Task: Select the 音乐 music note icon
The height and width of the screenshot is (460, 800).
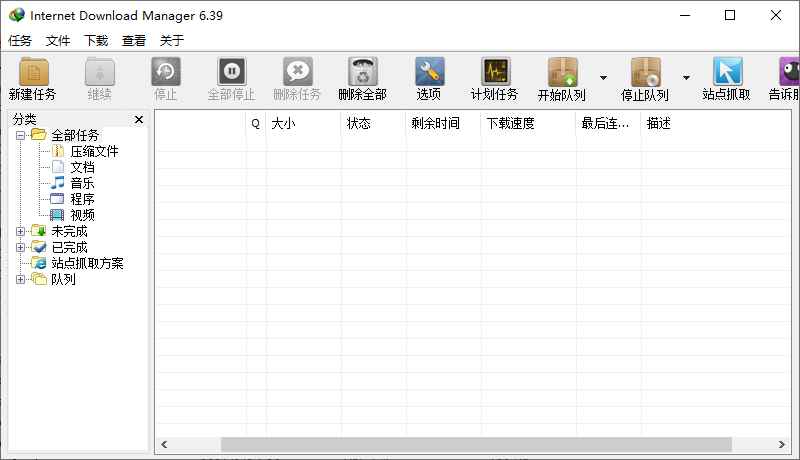Action: 58,183
